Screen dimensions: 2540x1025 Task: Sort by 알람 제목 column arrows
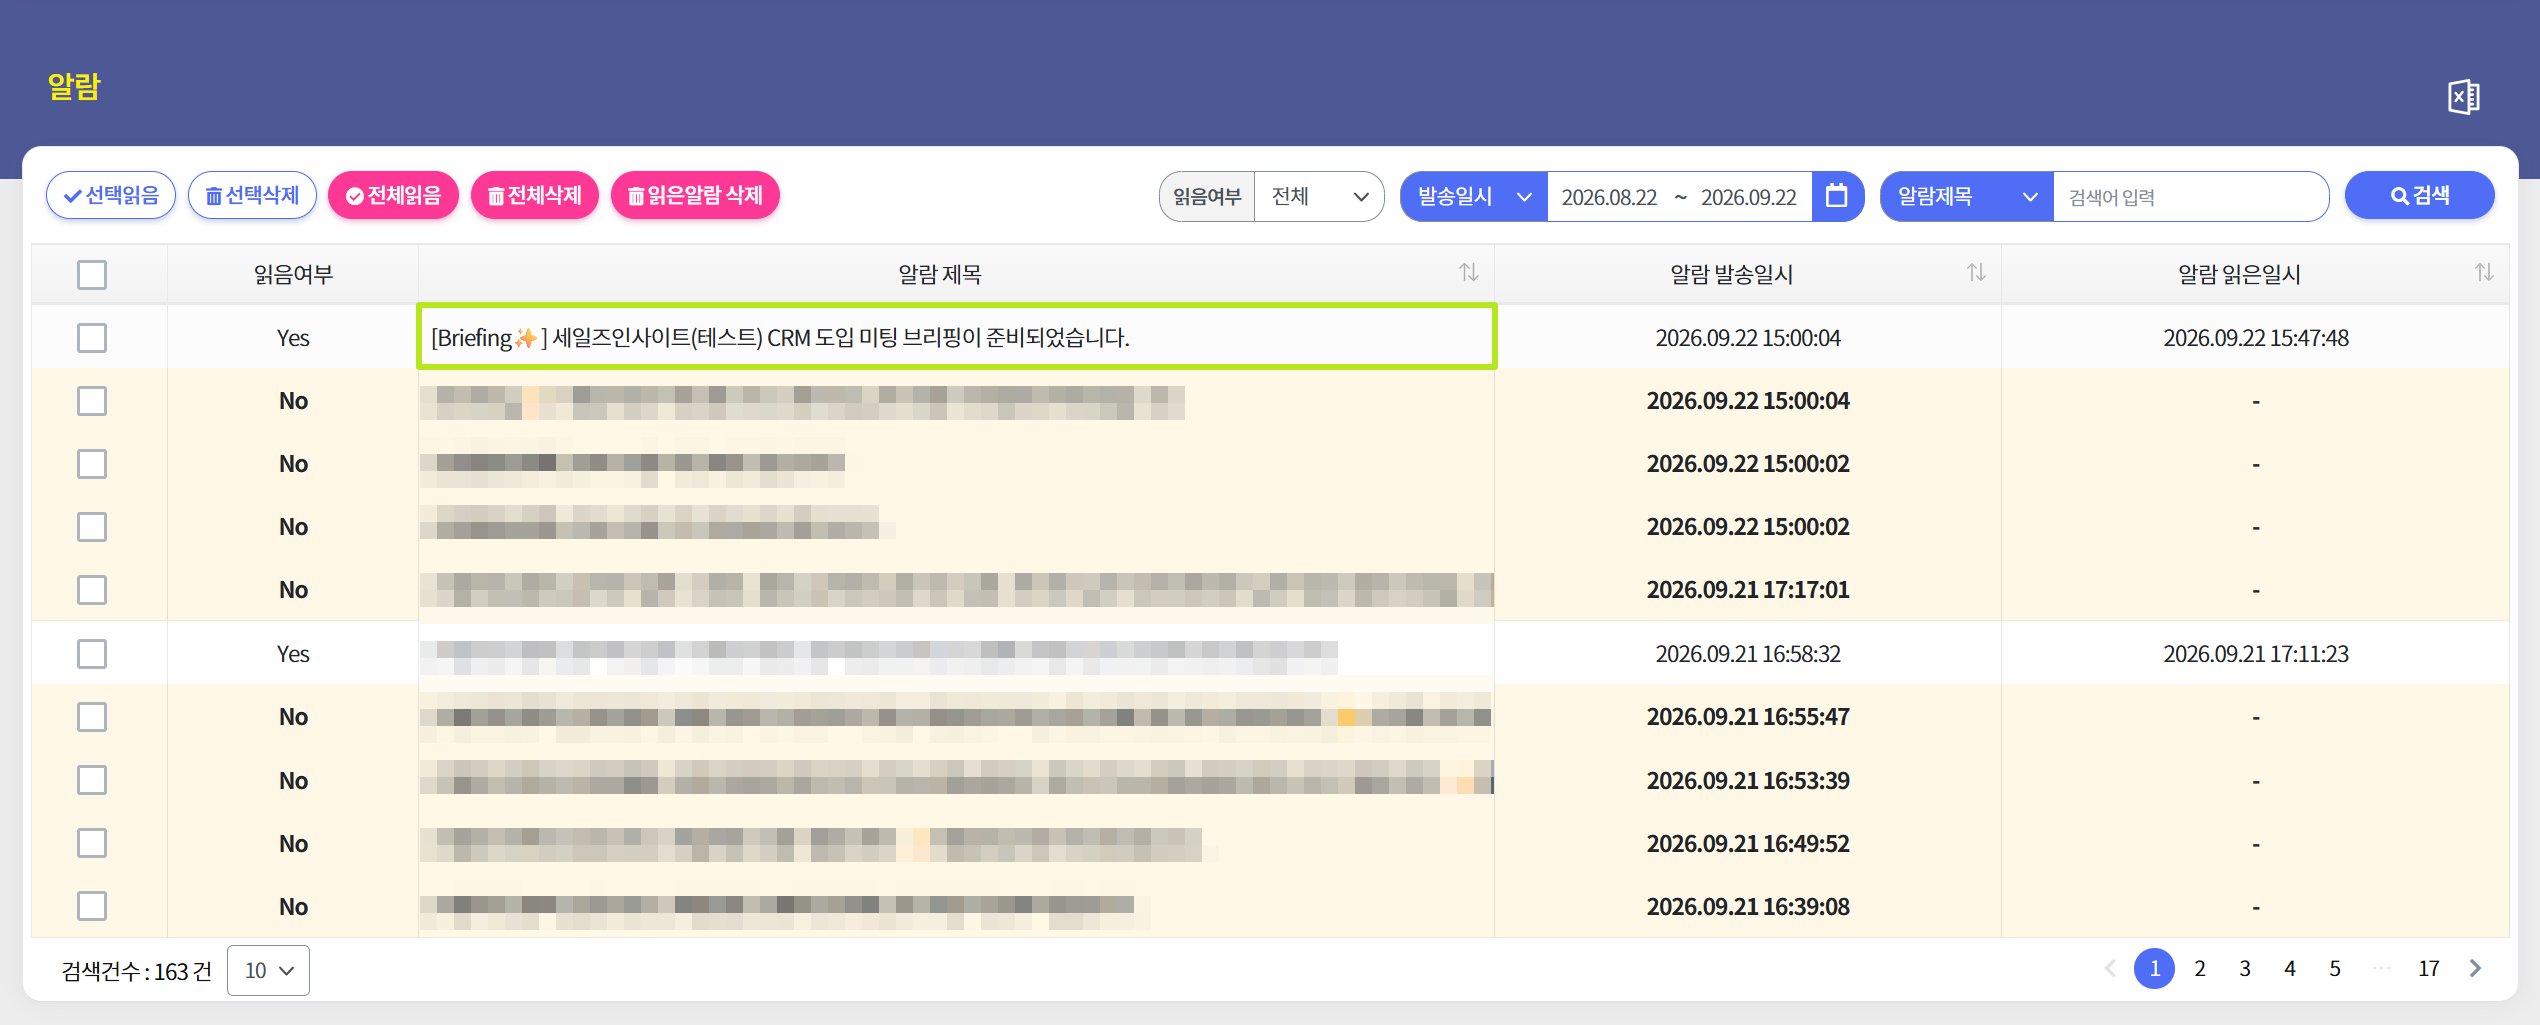1468,273
